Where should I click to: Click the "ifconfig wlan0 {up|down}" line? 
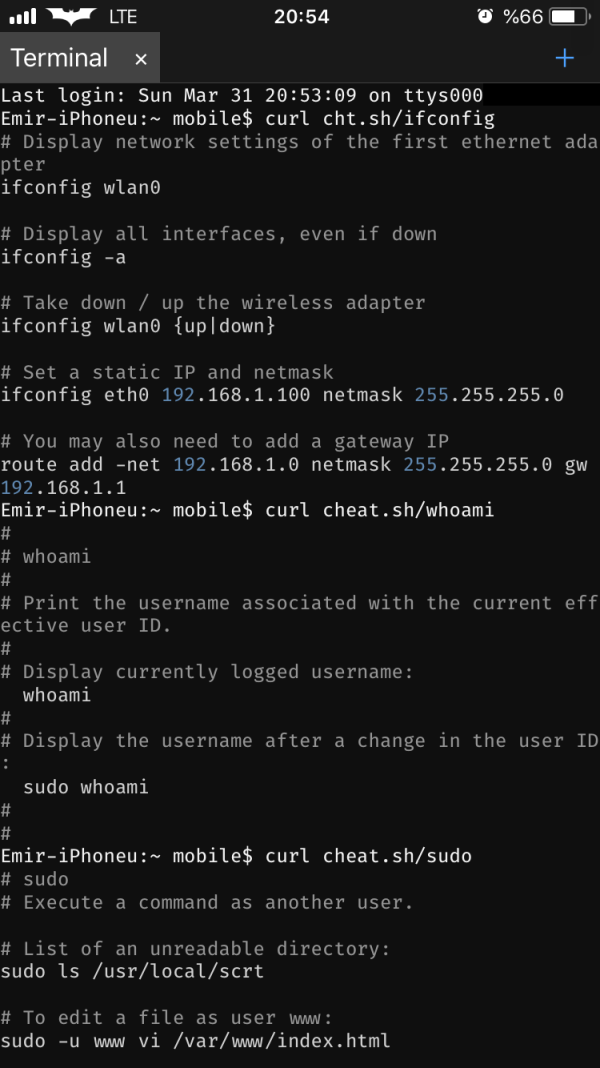point(138,326)
